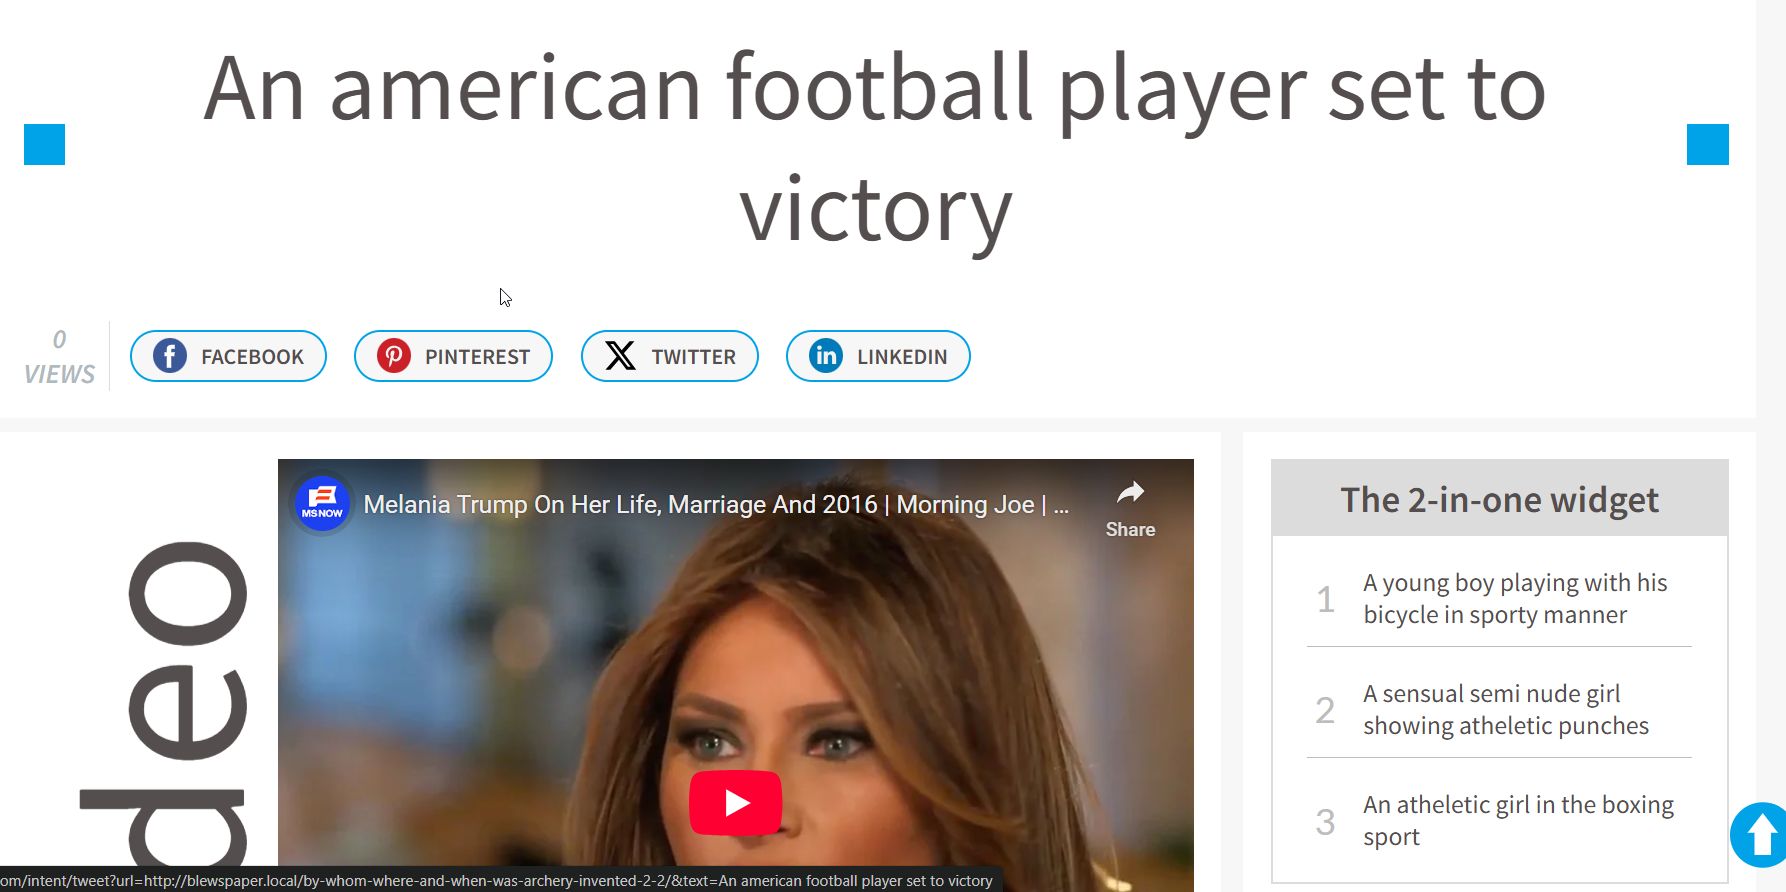Open the Melania Trump video title link
Screen dimensions: 1786x892
tap(716, 505)
